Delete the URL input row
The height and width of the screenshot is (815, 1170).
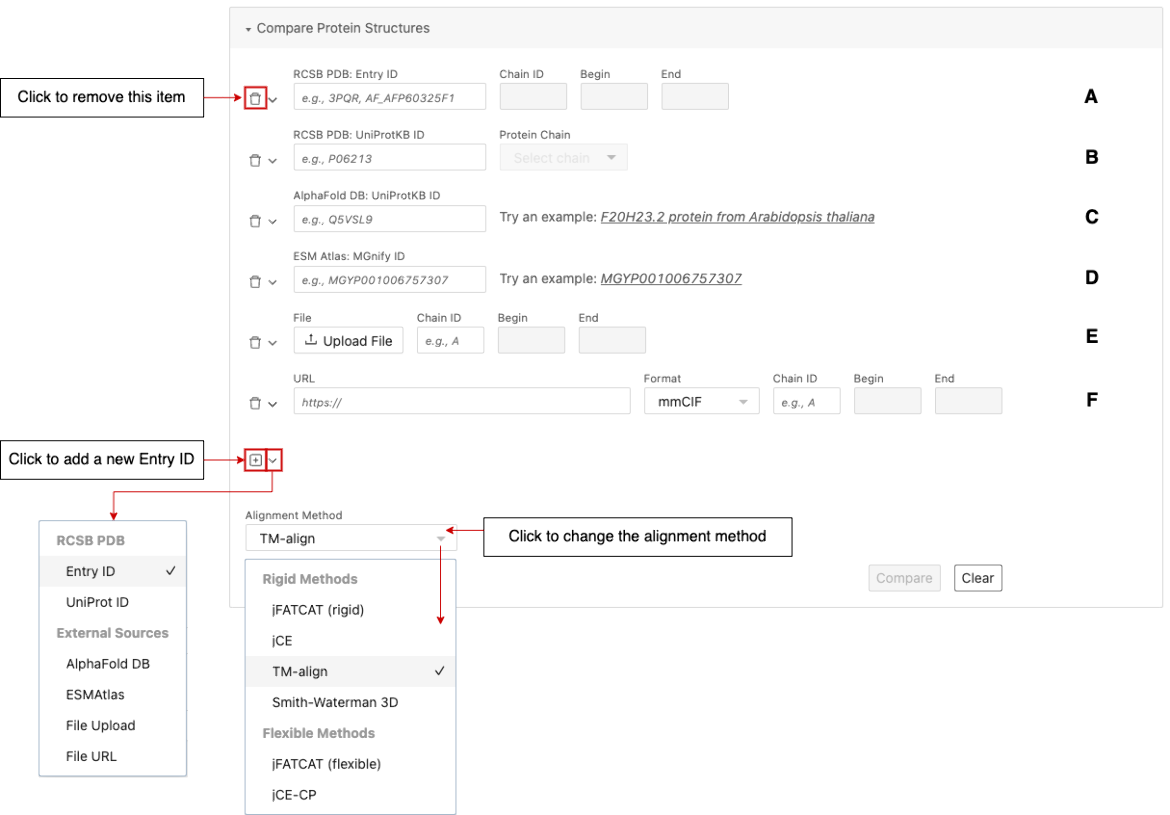[256, 403]
